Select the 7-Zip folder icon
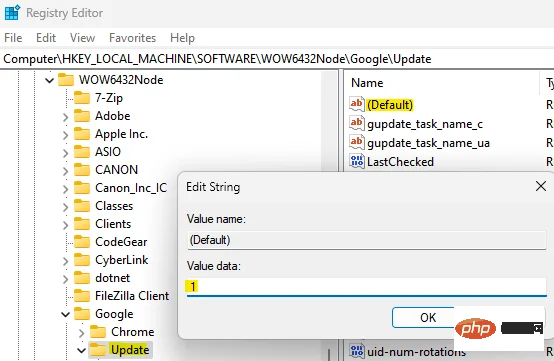554x361 pixels. tap(82, 97)
